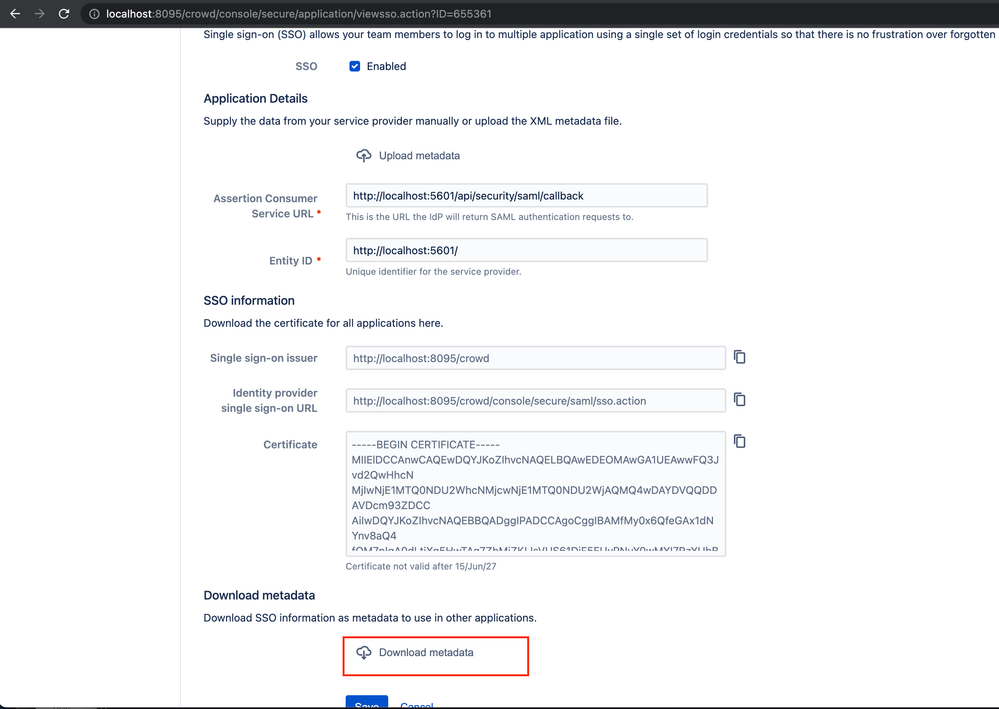This screenshot has width=999, height=709.
Task: Click the browser forward arrow
Action: click(37, 14)
